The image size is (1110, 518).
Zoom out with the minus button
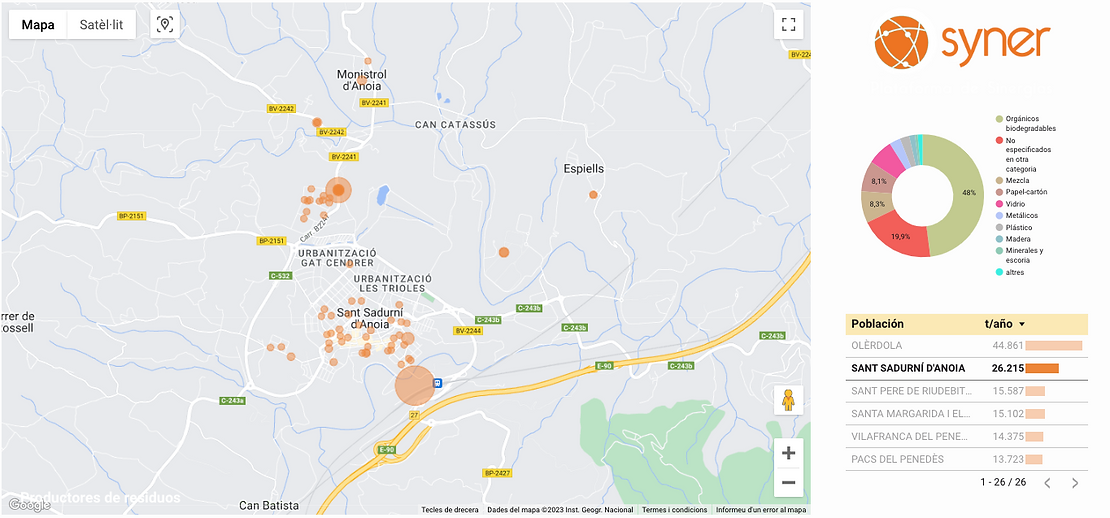click(x=788, y=483)
